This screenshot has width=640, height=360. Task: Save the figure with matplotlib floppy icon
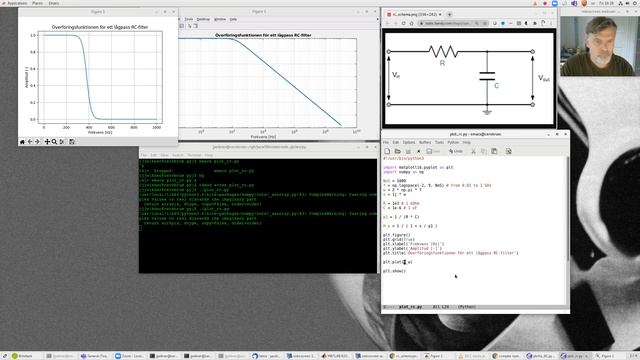pos(72,142)
